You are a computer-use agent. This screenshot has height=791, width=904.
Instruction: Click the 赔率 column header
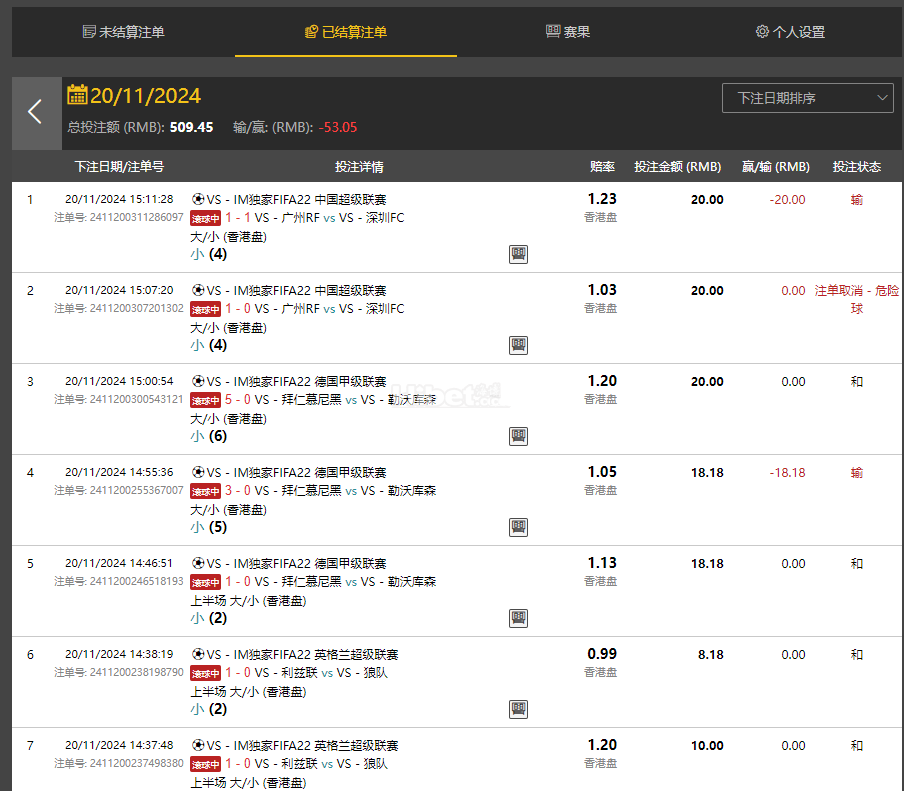click(x=602, y=167)
